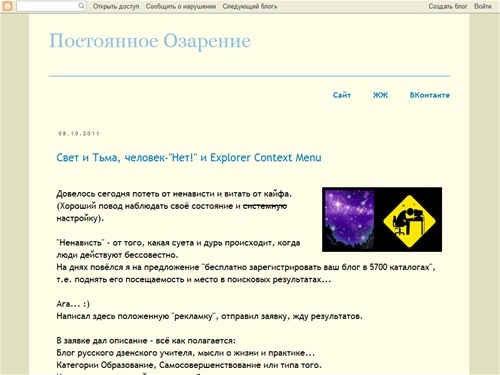Open the 'ВКонтакте' menu tab
Image resolution: width=500 pixels, height=375 pixels.
(x=430, y=95)
